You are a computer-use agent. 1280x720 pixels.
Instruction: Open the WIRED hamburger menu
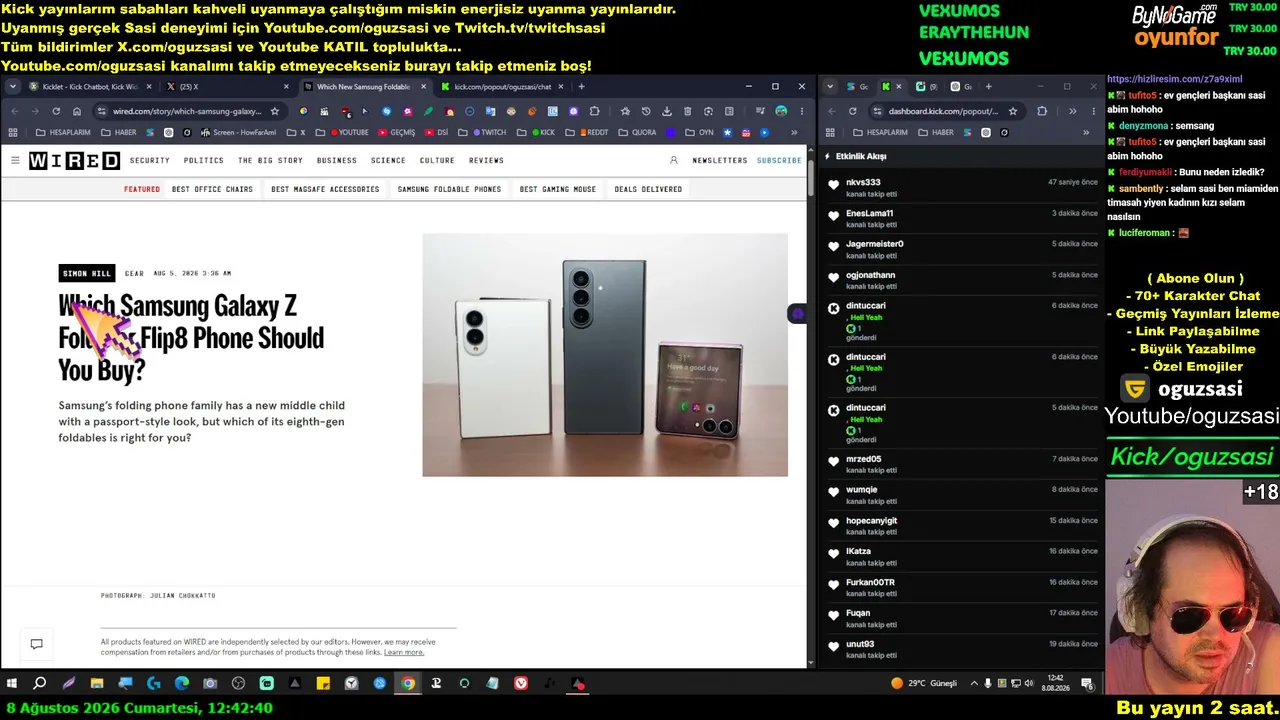coord(15,160)
